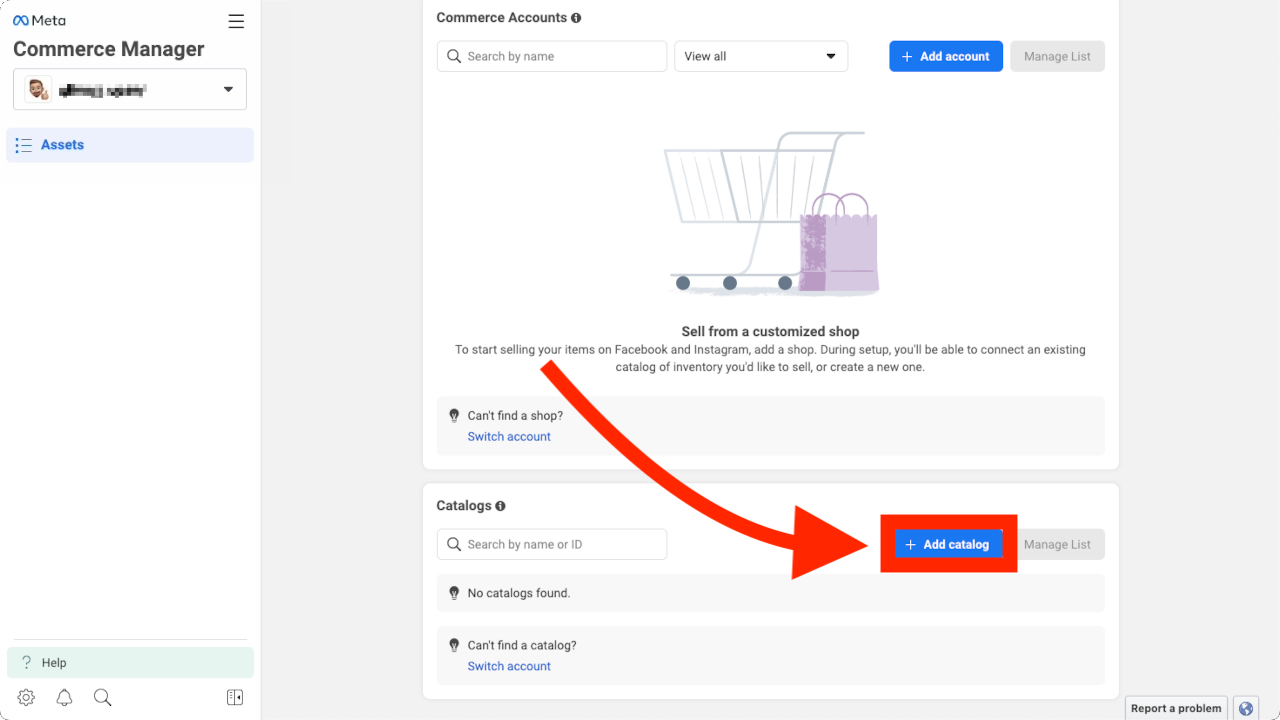Click Report a problem button
The height and width of the screenshot is (720, 1280).
click(1176, 708)
